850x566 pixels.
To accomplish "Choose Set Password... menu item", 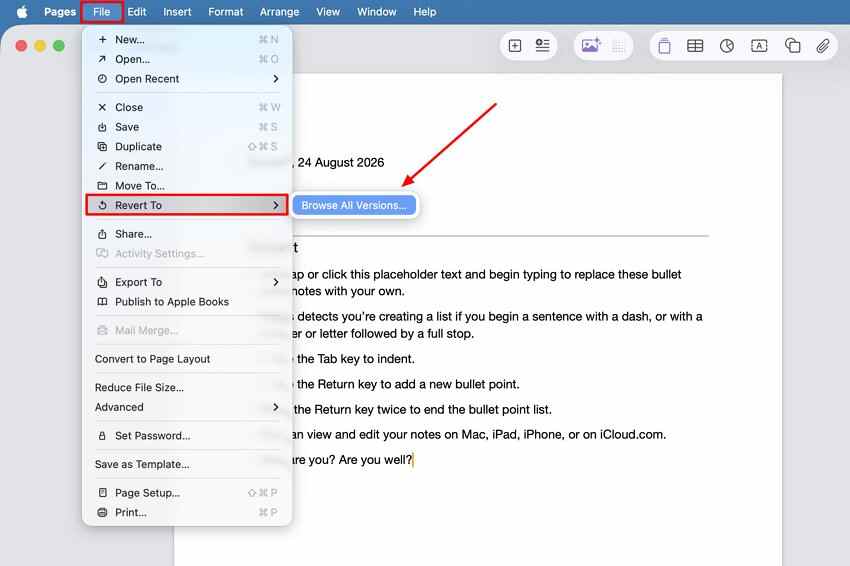I will pos(187,435).
